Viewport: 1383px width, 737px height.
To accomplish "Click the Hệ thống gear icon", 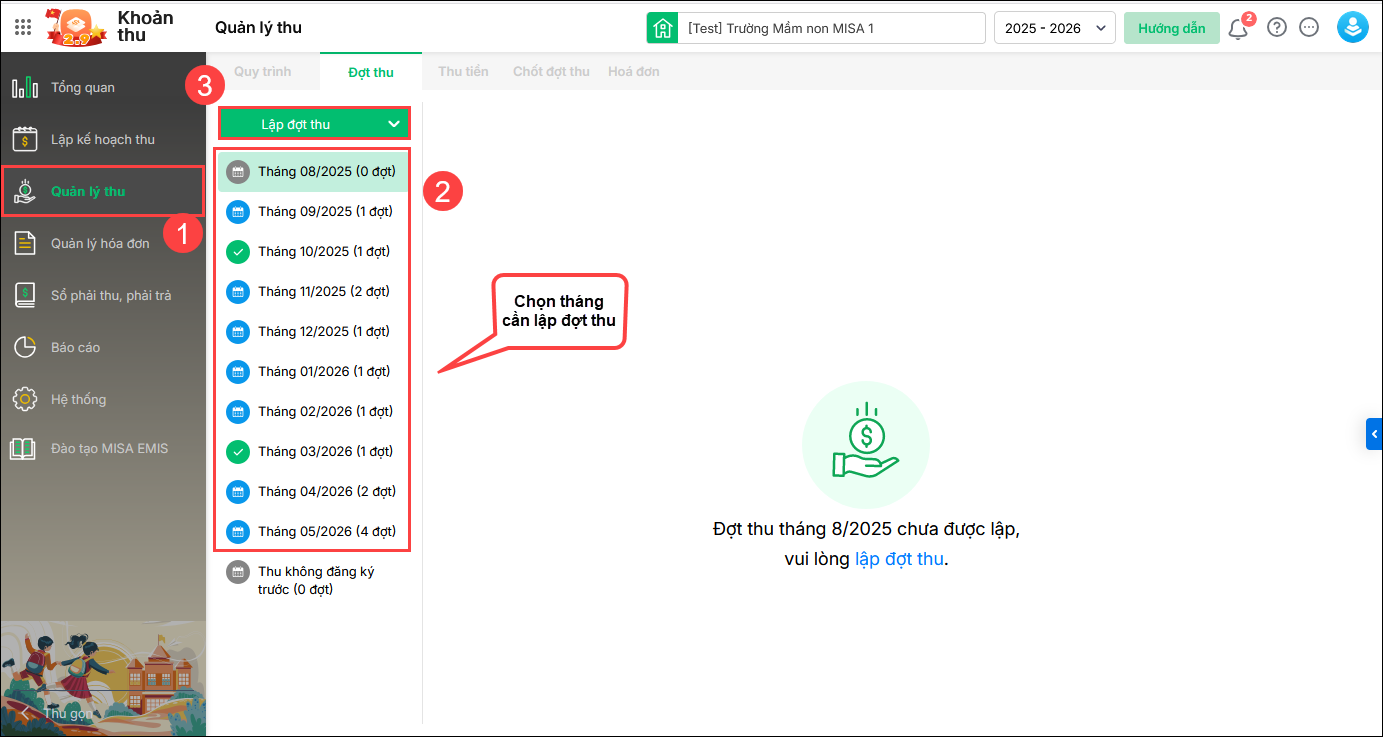I will click(x=25, y=399).
